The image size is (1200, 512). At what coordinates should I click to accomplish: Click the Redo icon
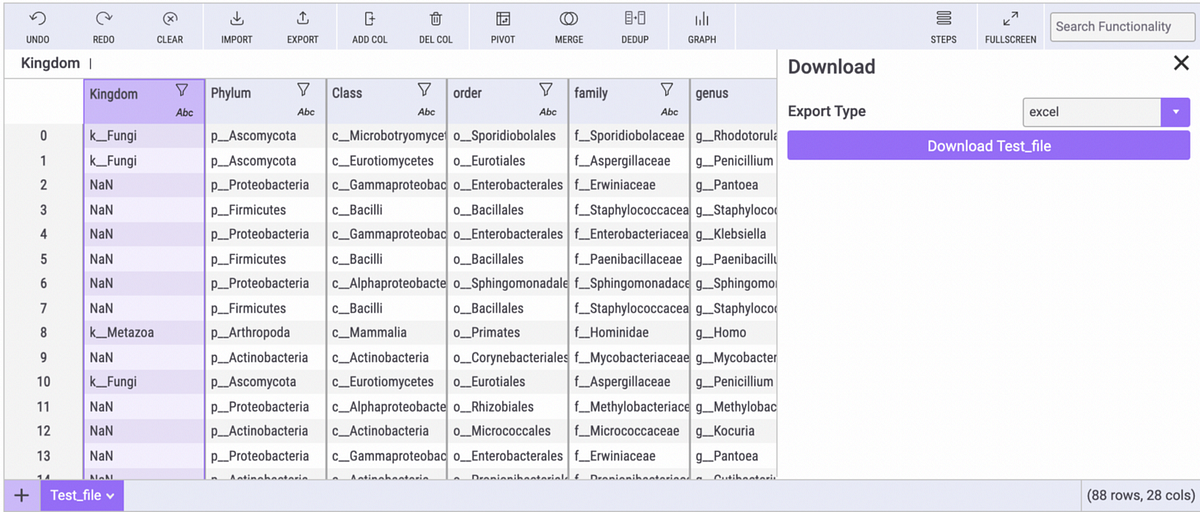tap(103, 19)
